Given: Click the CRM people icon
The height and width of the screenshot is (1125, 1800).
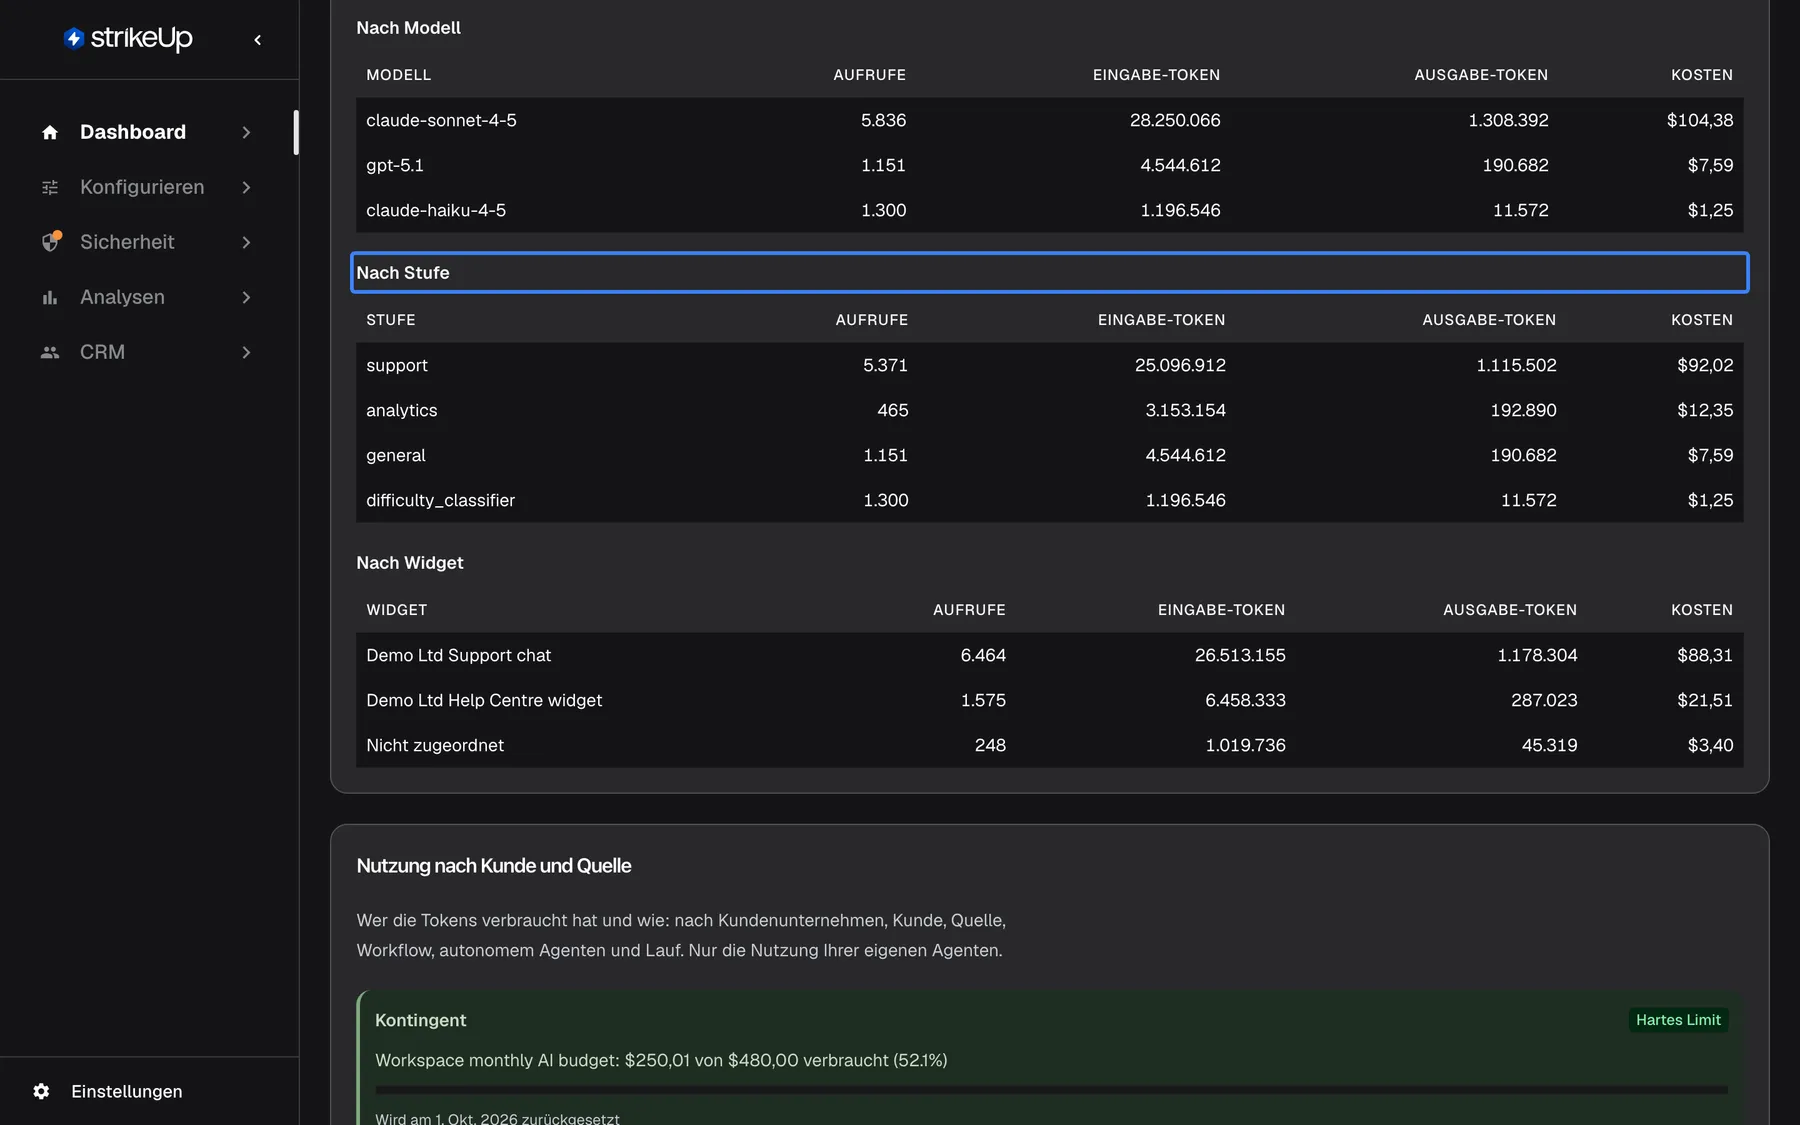Looking at the screenshot, I should [x=50, y=352].
